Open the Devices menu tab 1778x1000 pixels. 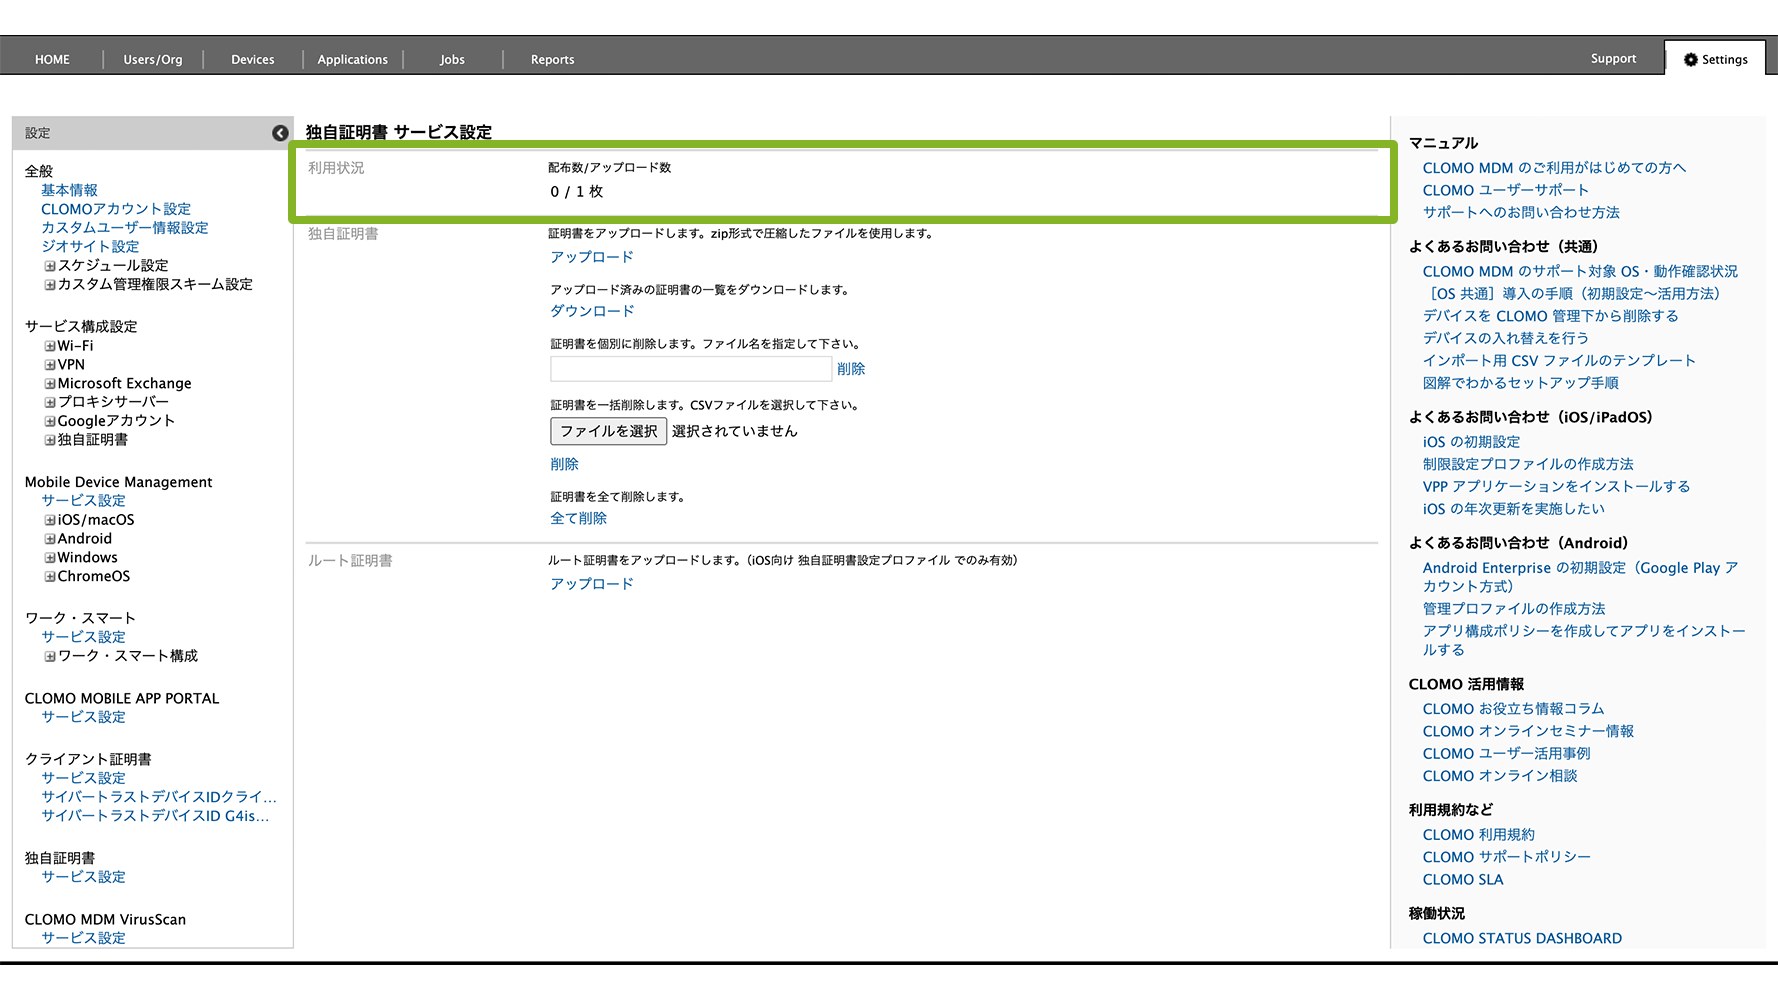(252, 59)
